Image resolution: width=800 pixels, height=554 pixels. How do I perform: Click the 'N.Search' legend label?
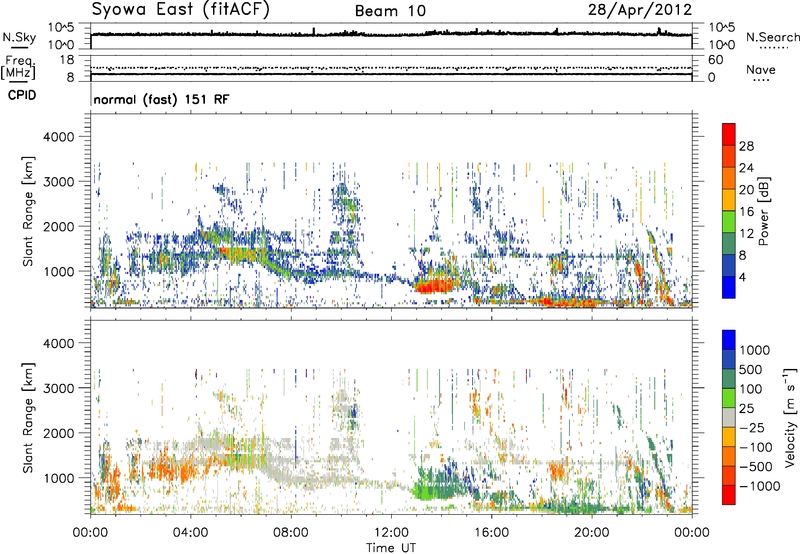773,37
